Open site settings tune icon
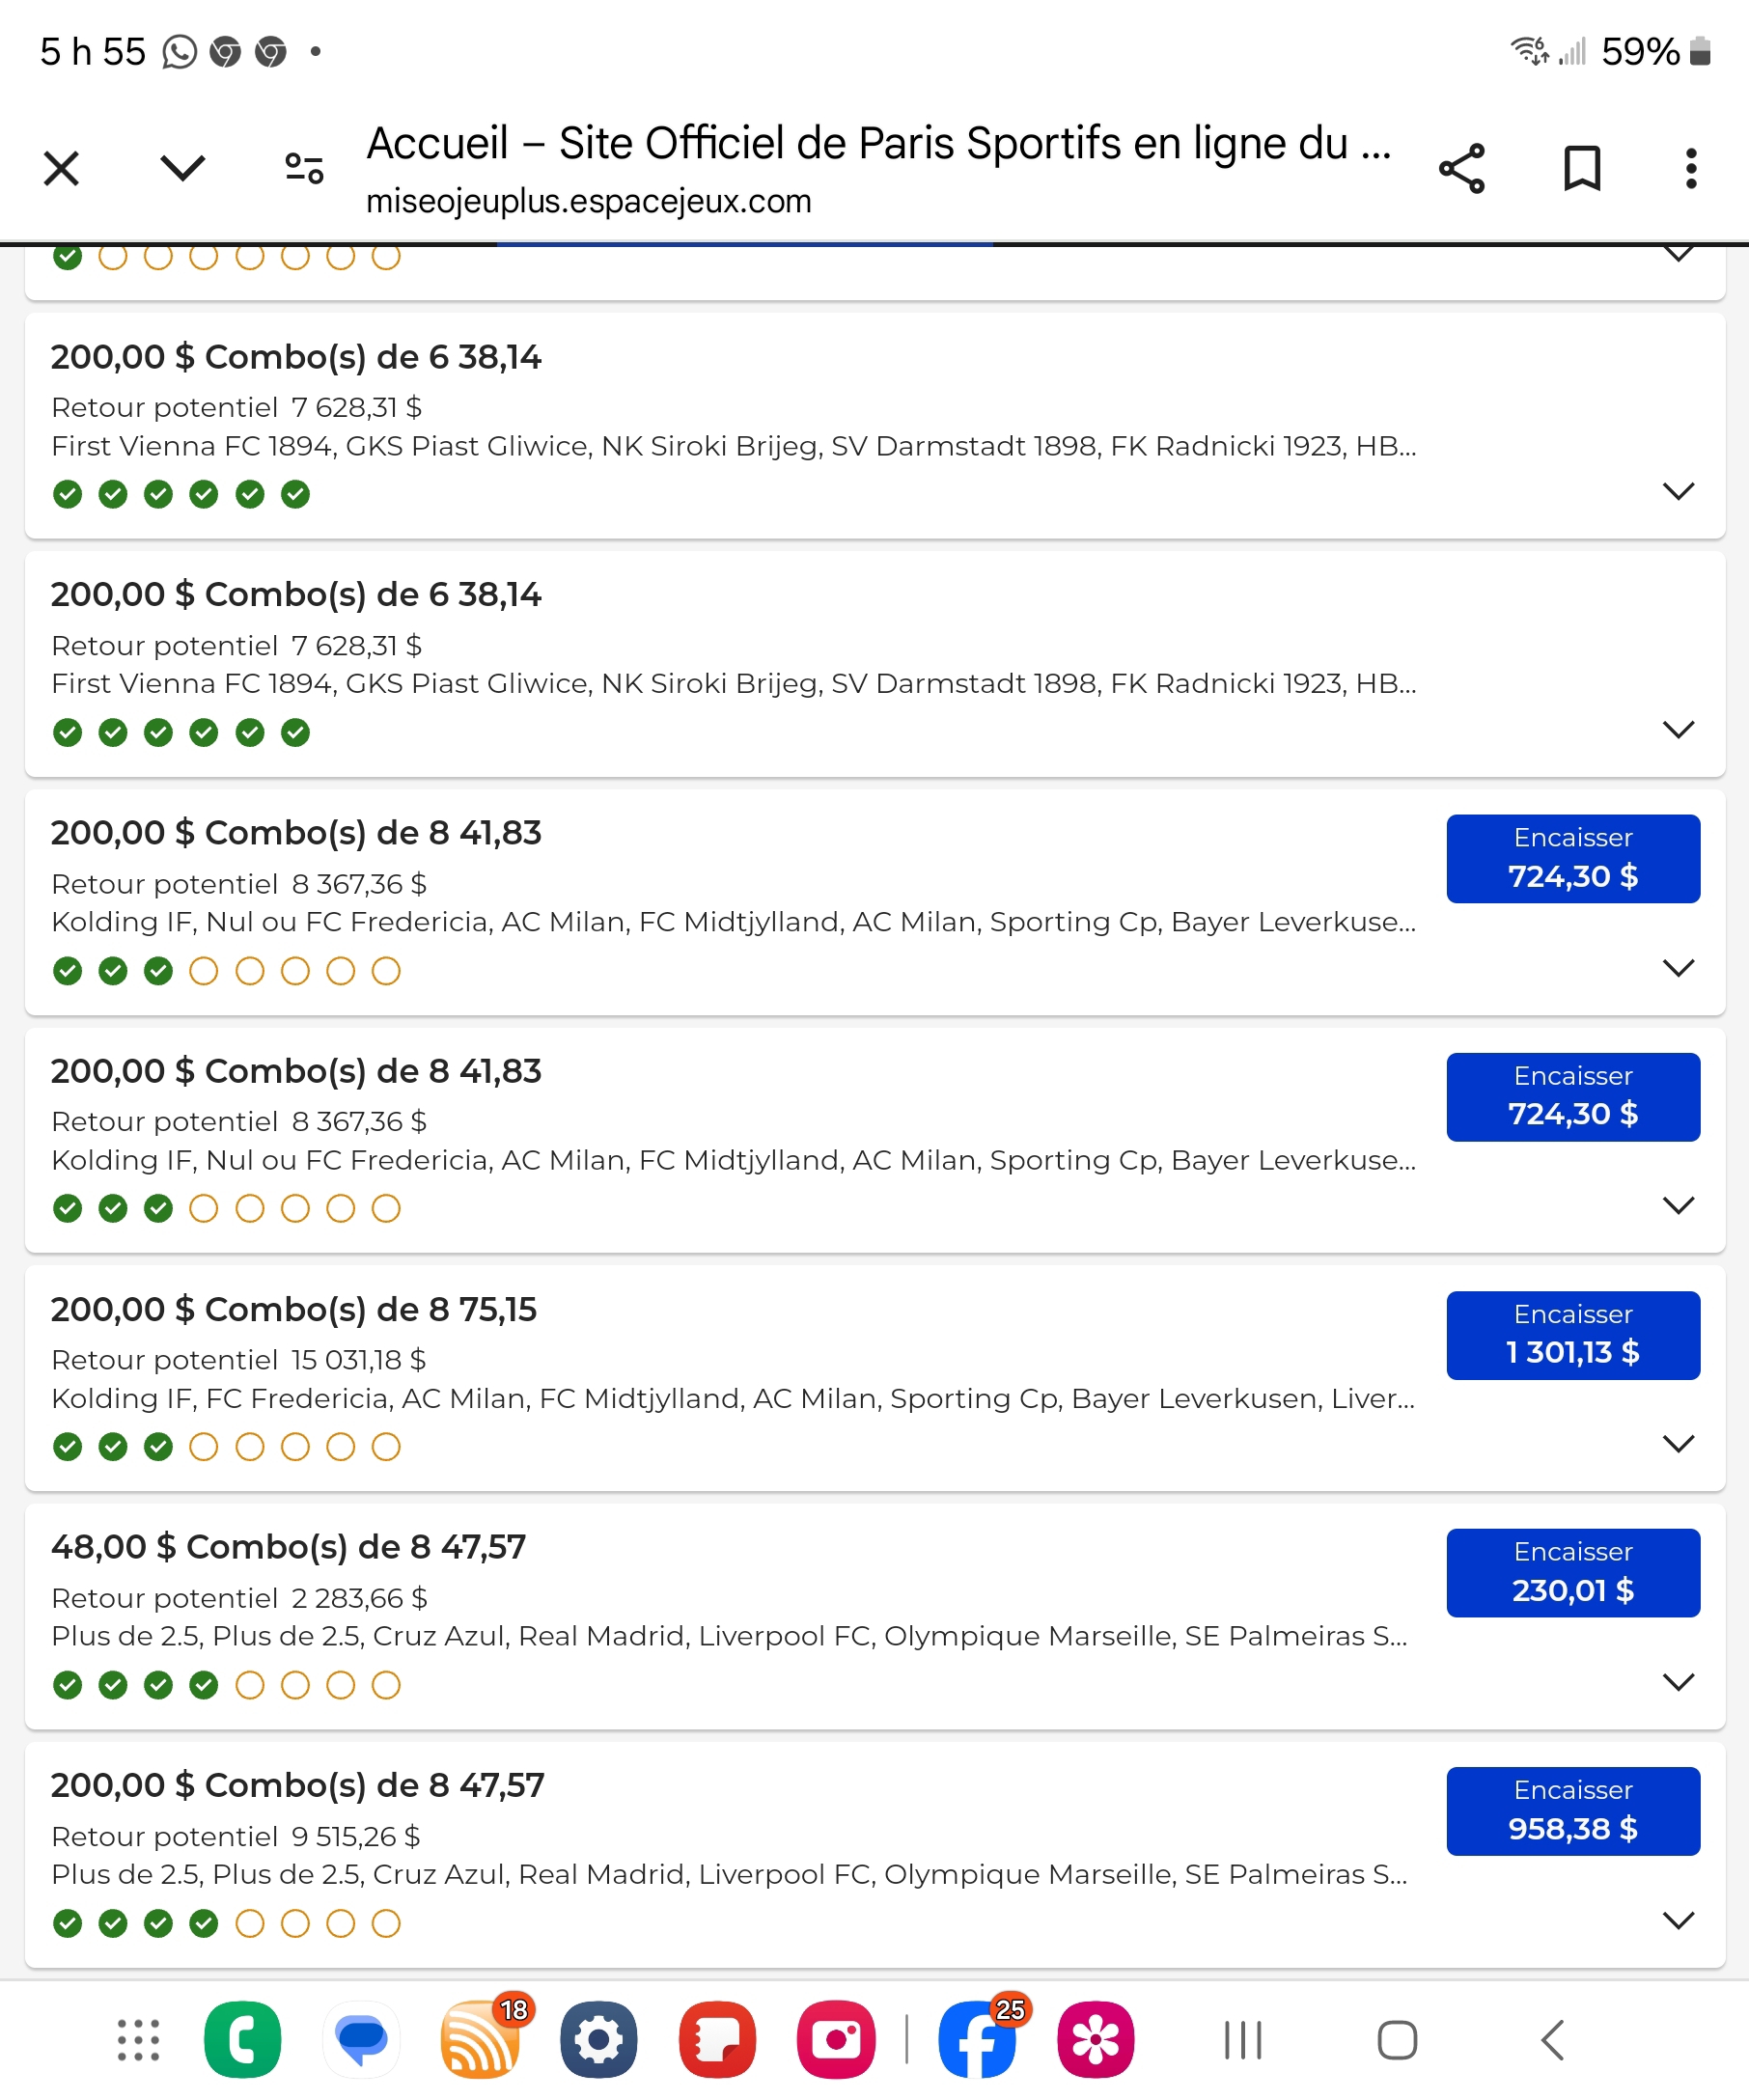The width and height of the screenshot is (1749, 2100). [304, 169]
